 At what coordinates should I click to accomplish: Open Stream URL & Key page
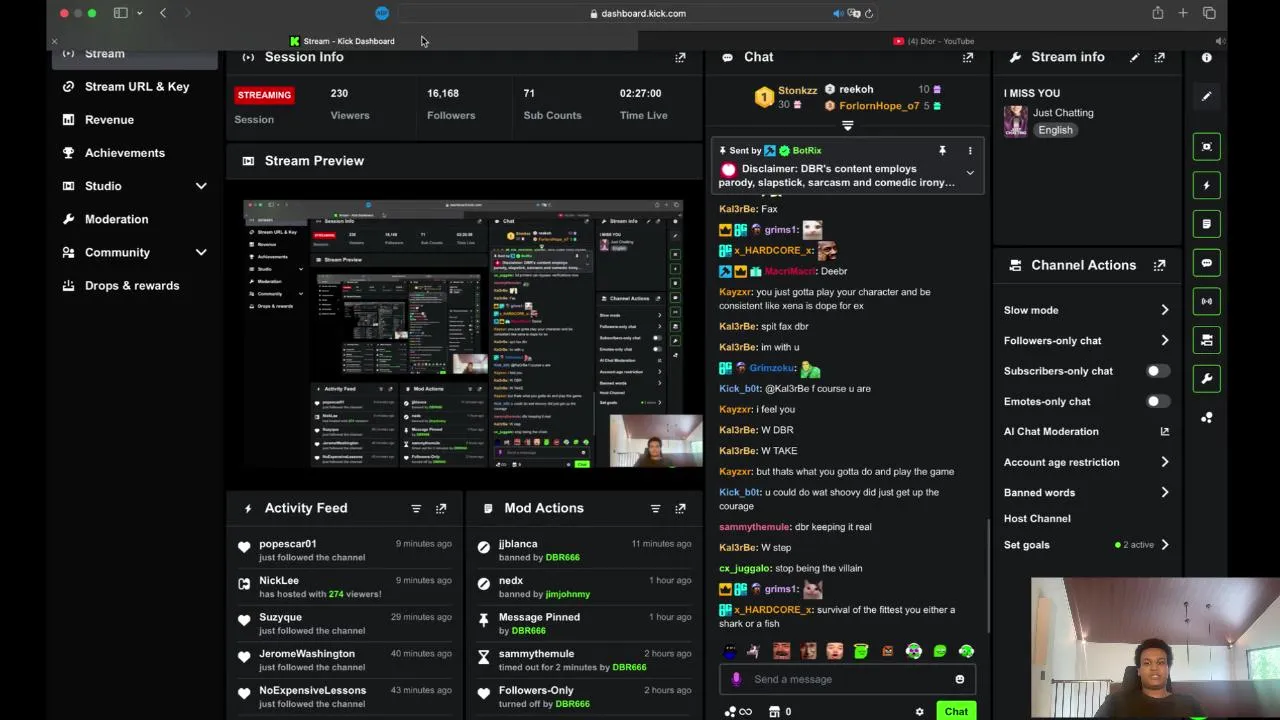pyautogui.click(x=136, y=87)
